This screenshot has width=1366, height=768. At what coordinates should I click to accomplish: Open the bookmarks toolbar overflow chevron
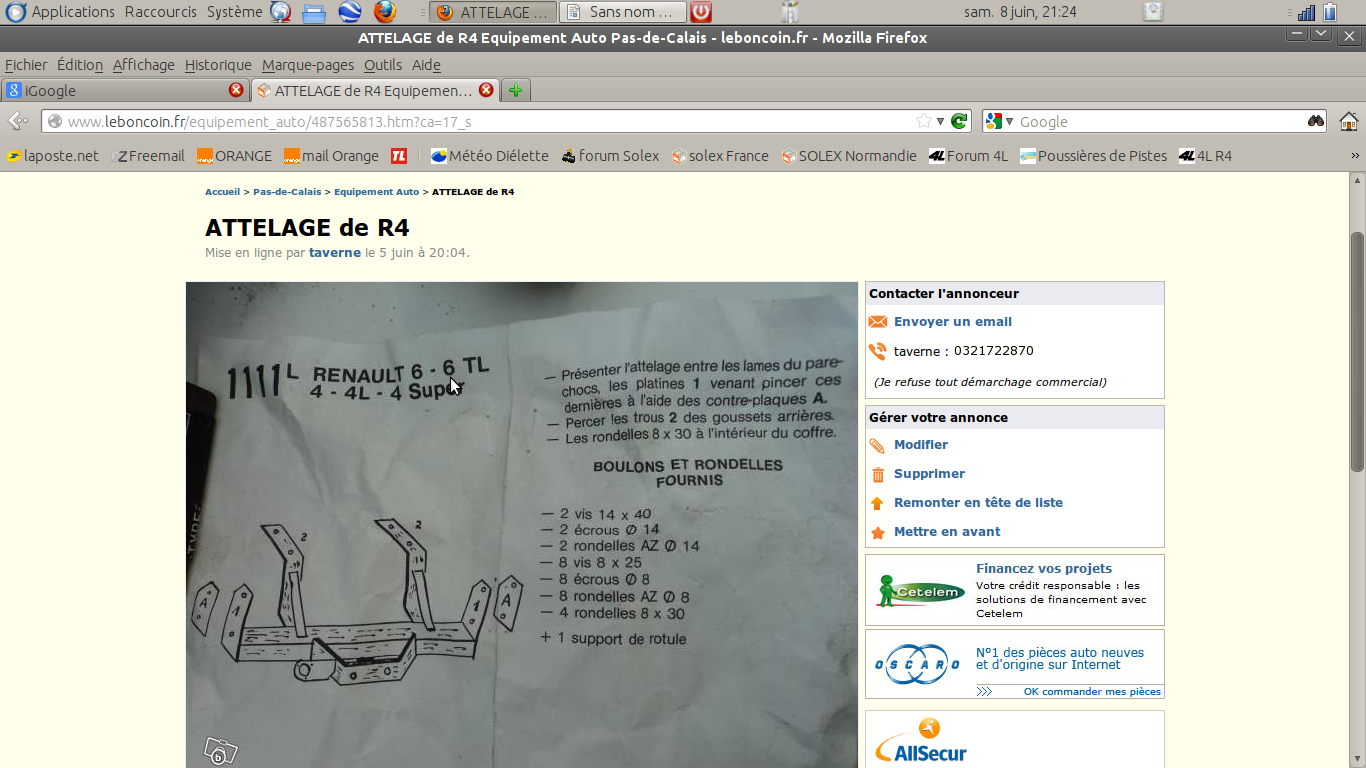coord(1355,156)
